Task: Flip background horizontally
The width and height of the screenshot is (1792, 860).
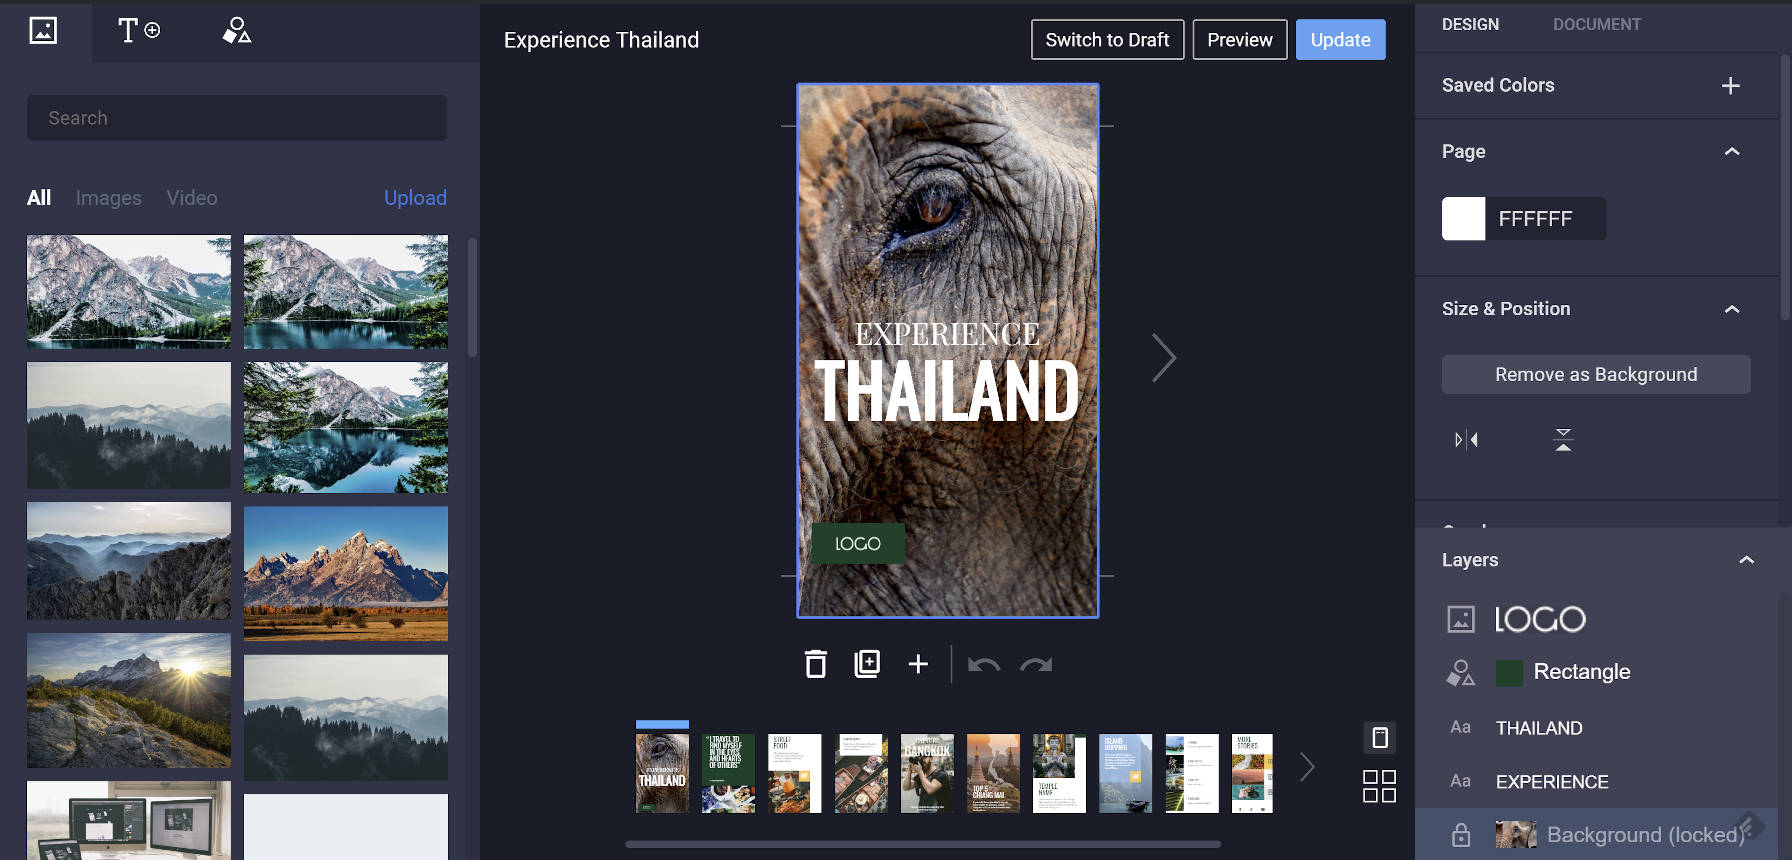Action: 1466,439
